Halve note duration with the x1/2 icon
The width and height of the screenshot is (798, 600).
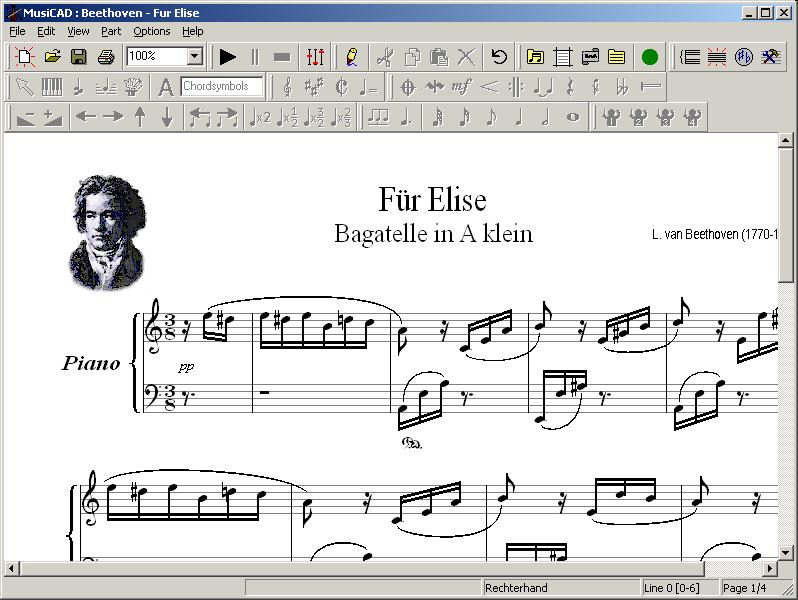(x=288, y=117)
